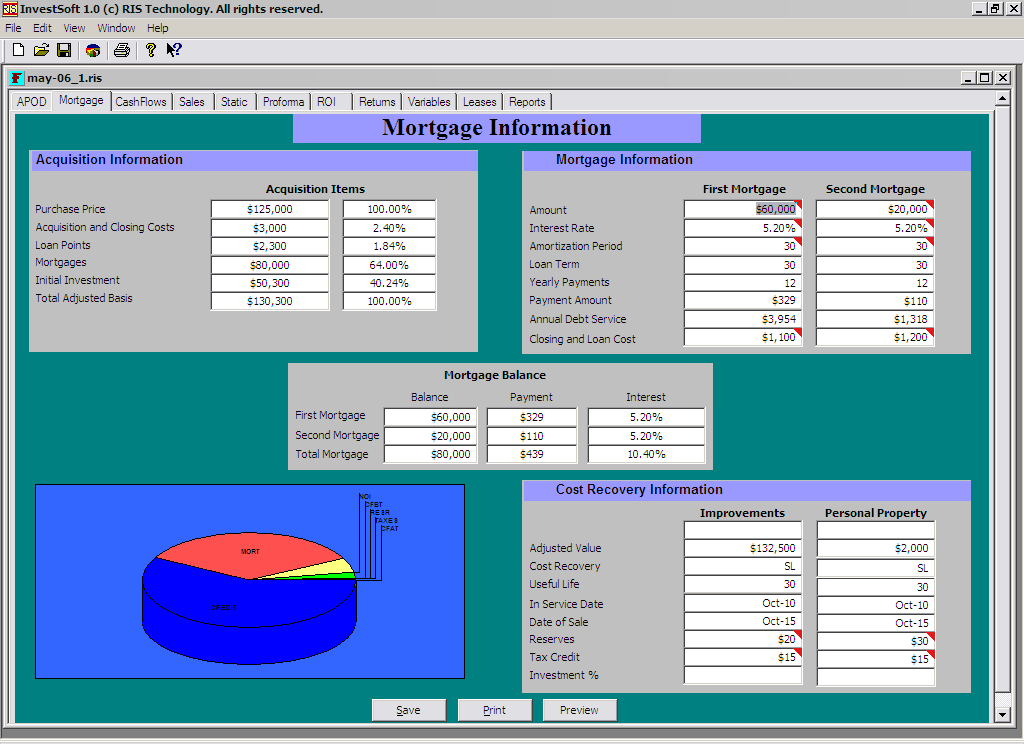Open the File menu
The height and width of the screenshot is (744, 1024).
[x=13, y=28]
